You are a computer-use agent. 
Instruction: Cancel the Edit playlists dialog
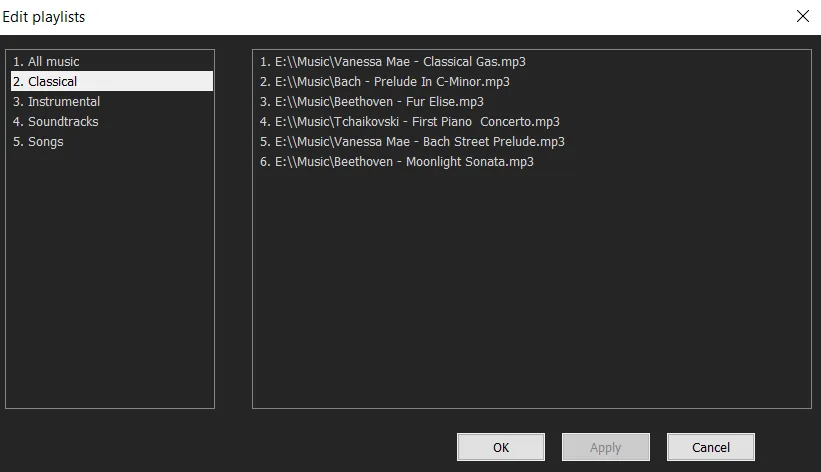pyautogui.click(x=711, y=447)
